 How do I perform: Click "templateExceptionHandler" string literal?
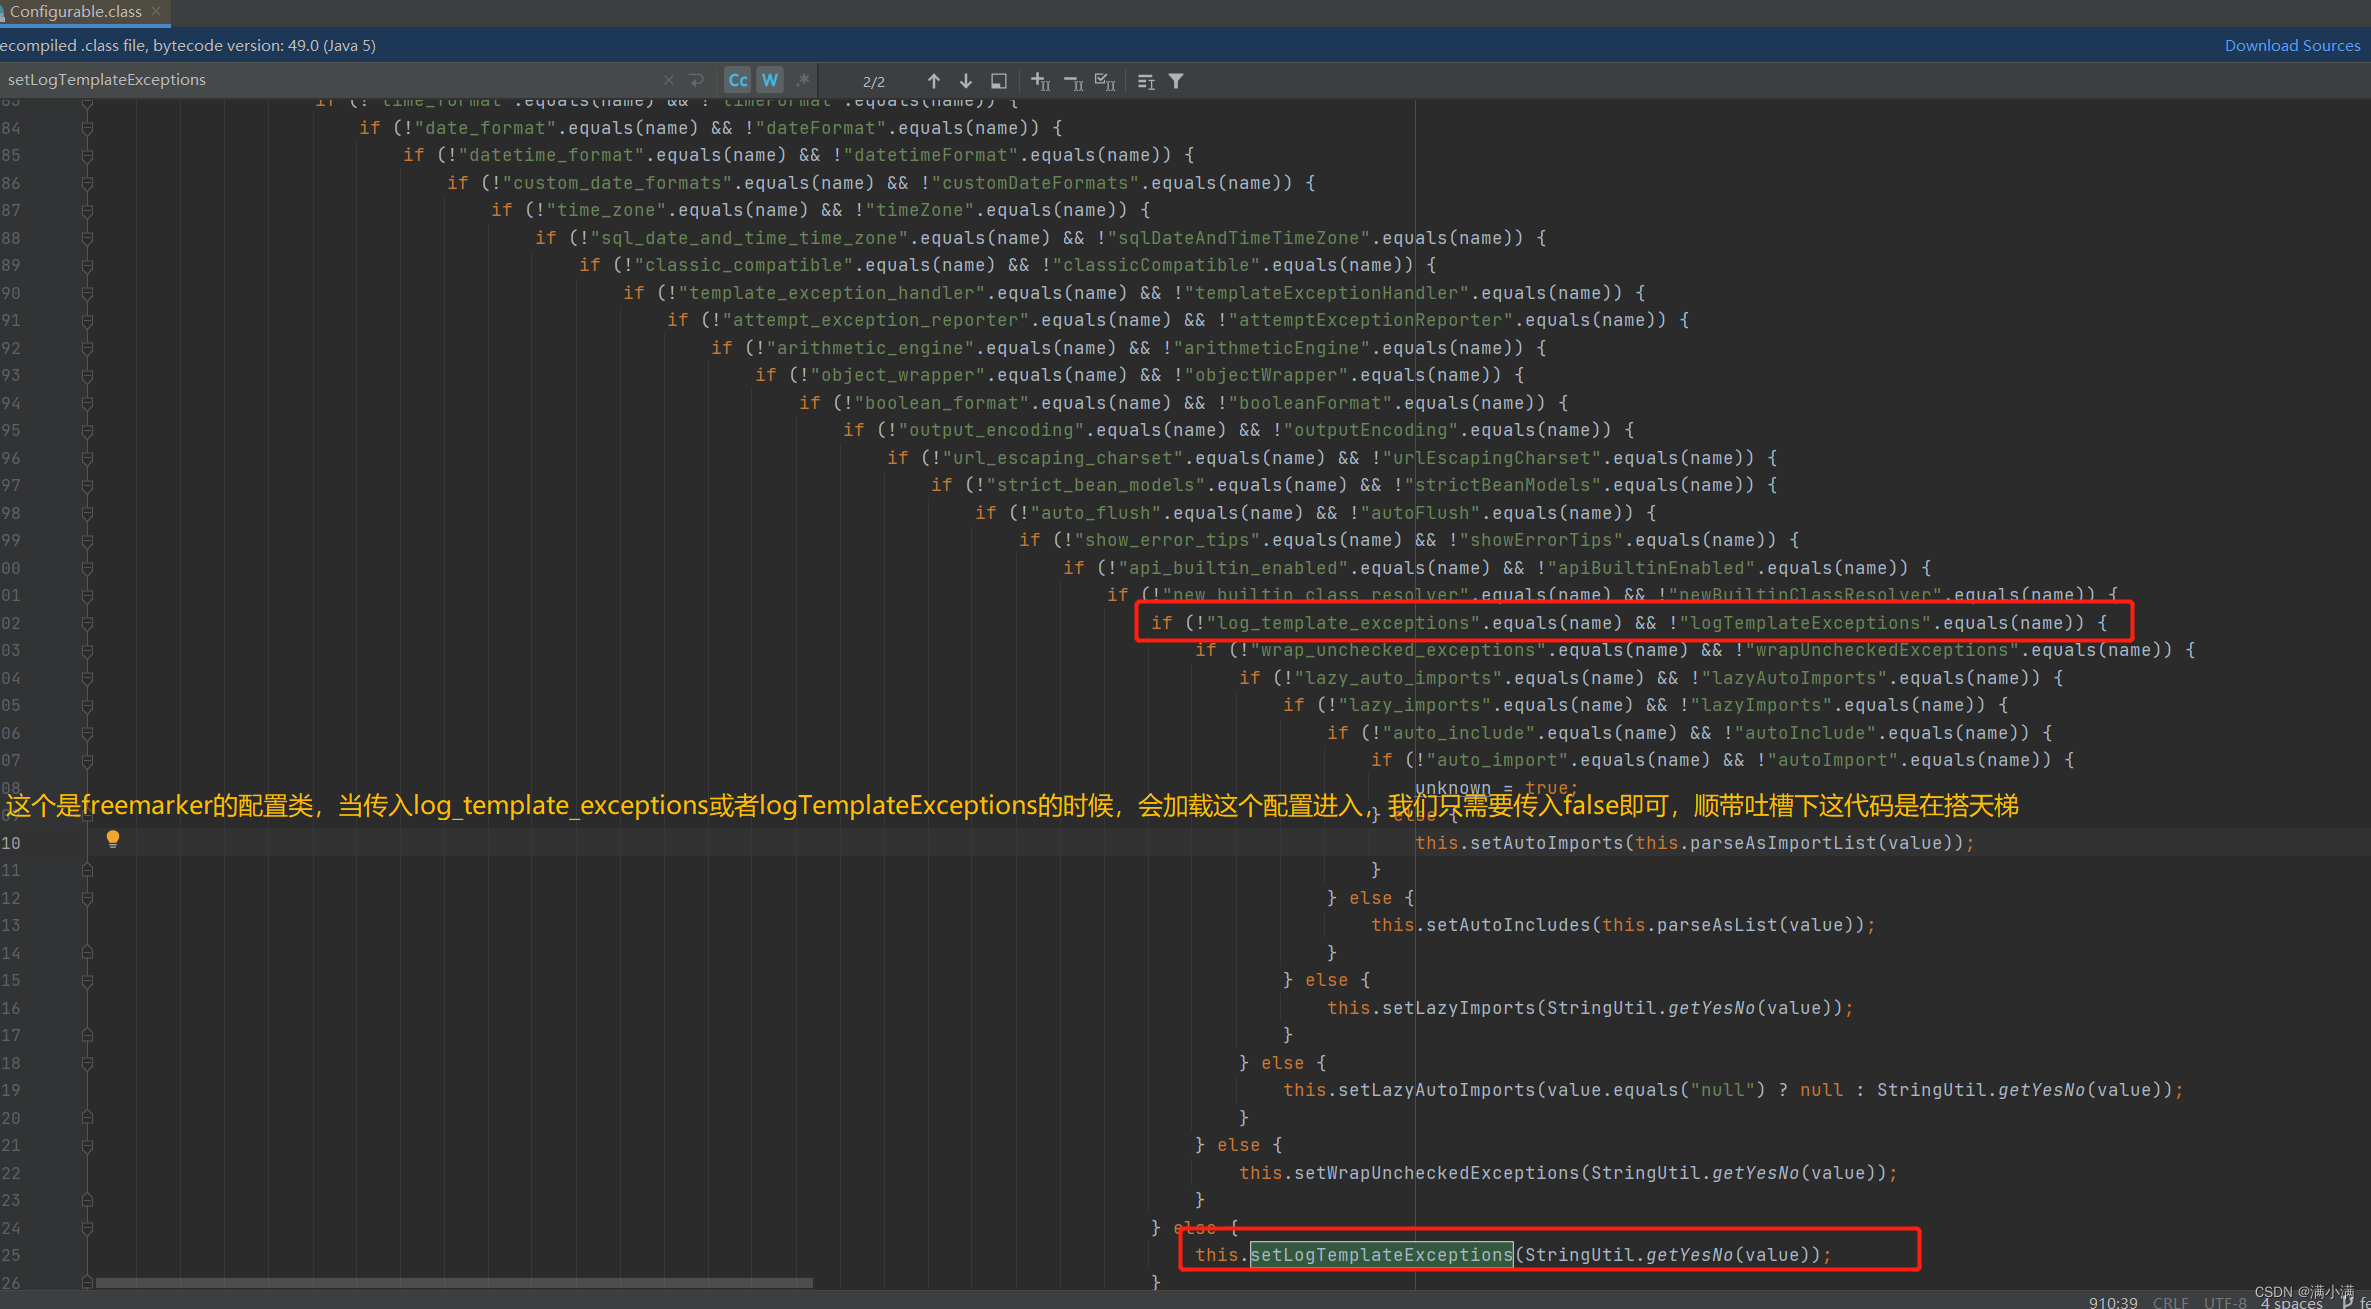[x=1327, y=293]
